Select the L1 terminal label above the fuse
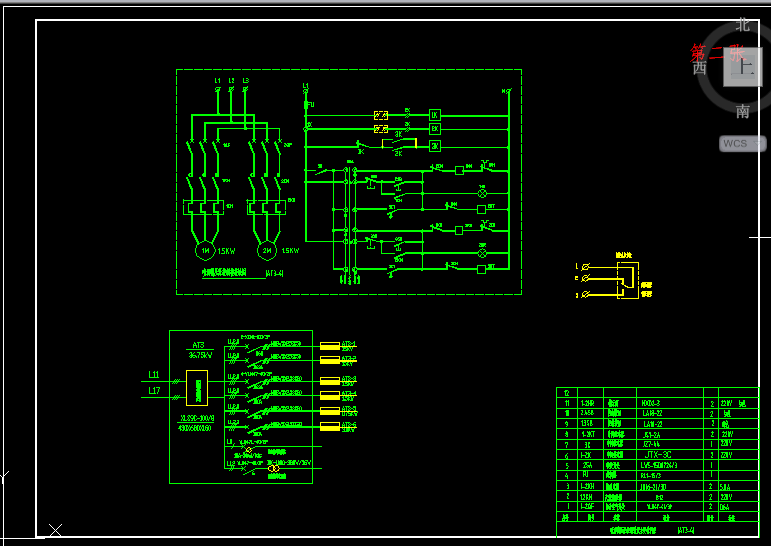The height and width of the screenshot is (546, 771). (x=305, y=86)
